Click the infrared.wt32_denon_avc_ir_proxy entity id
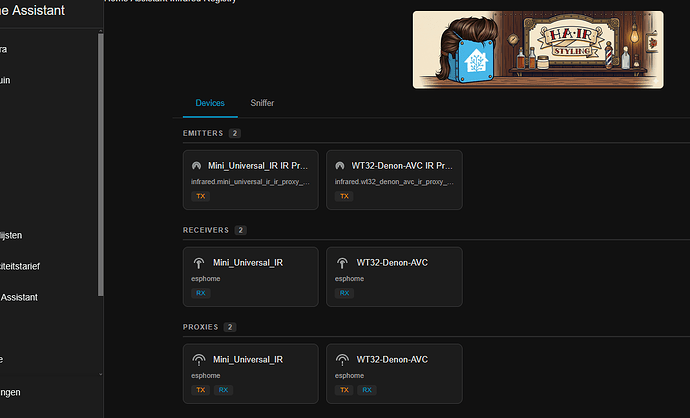 click(394, 182)
